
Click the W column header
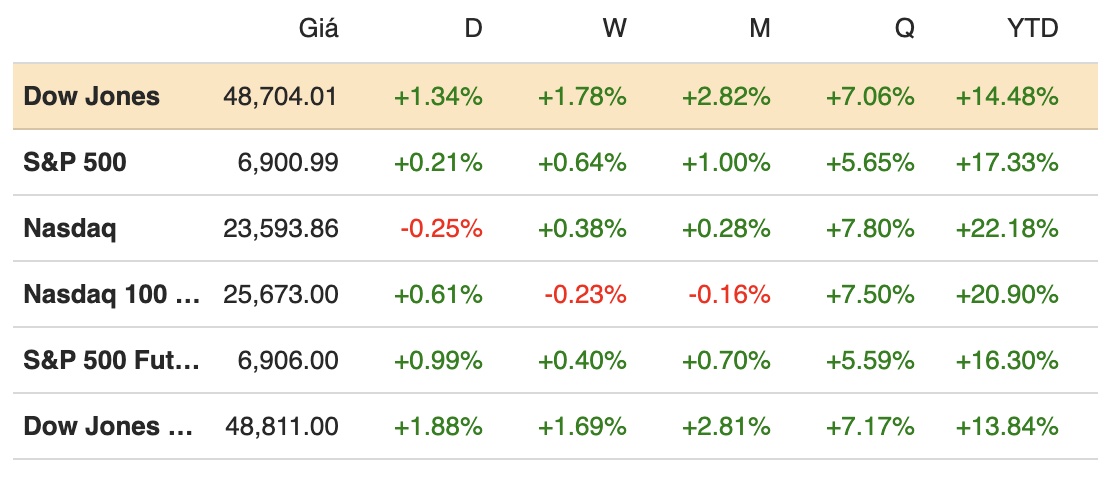click(614, 29)
